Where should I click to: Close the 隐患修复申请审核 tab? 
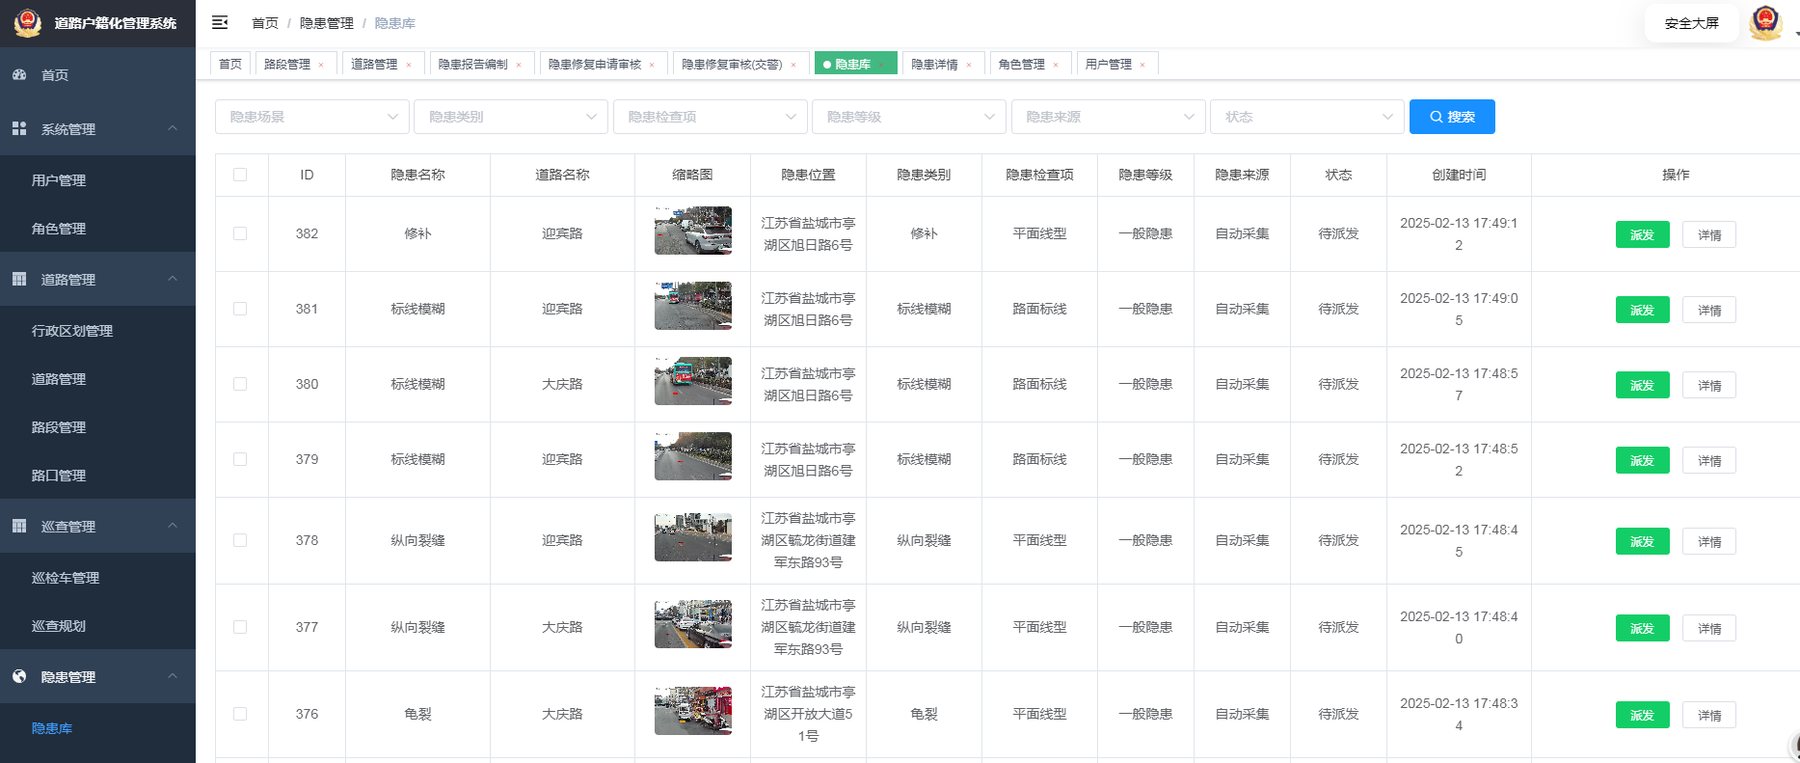pyautogui.click(x=652, y=65)
